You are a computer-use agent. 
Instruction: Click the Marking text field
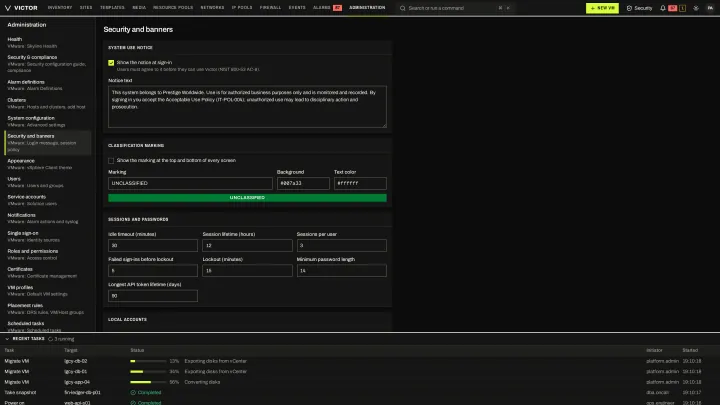tap(190, 183)
